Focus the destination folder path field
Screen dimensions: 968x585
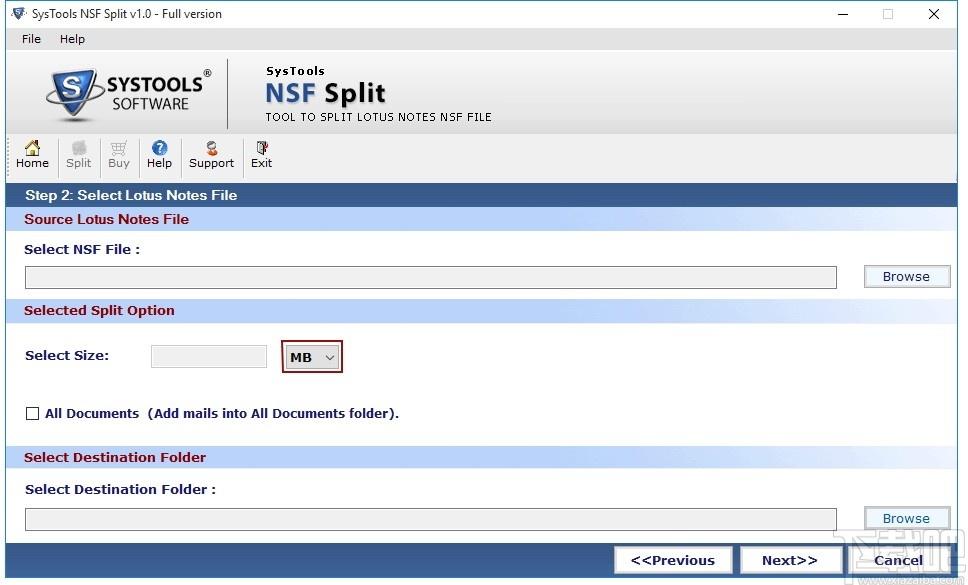[431, 520]
